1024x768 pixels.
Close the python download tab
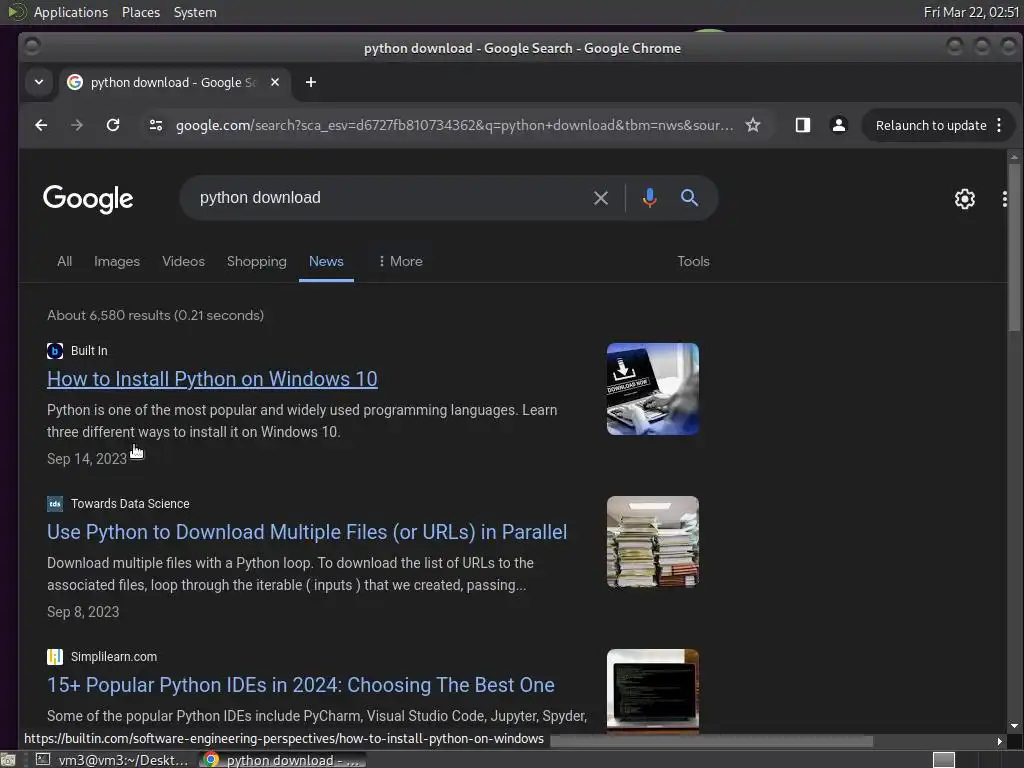pyautogui.click(x=275, y=82)
